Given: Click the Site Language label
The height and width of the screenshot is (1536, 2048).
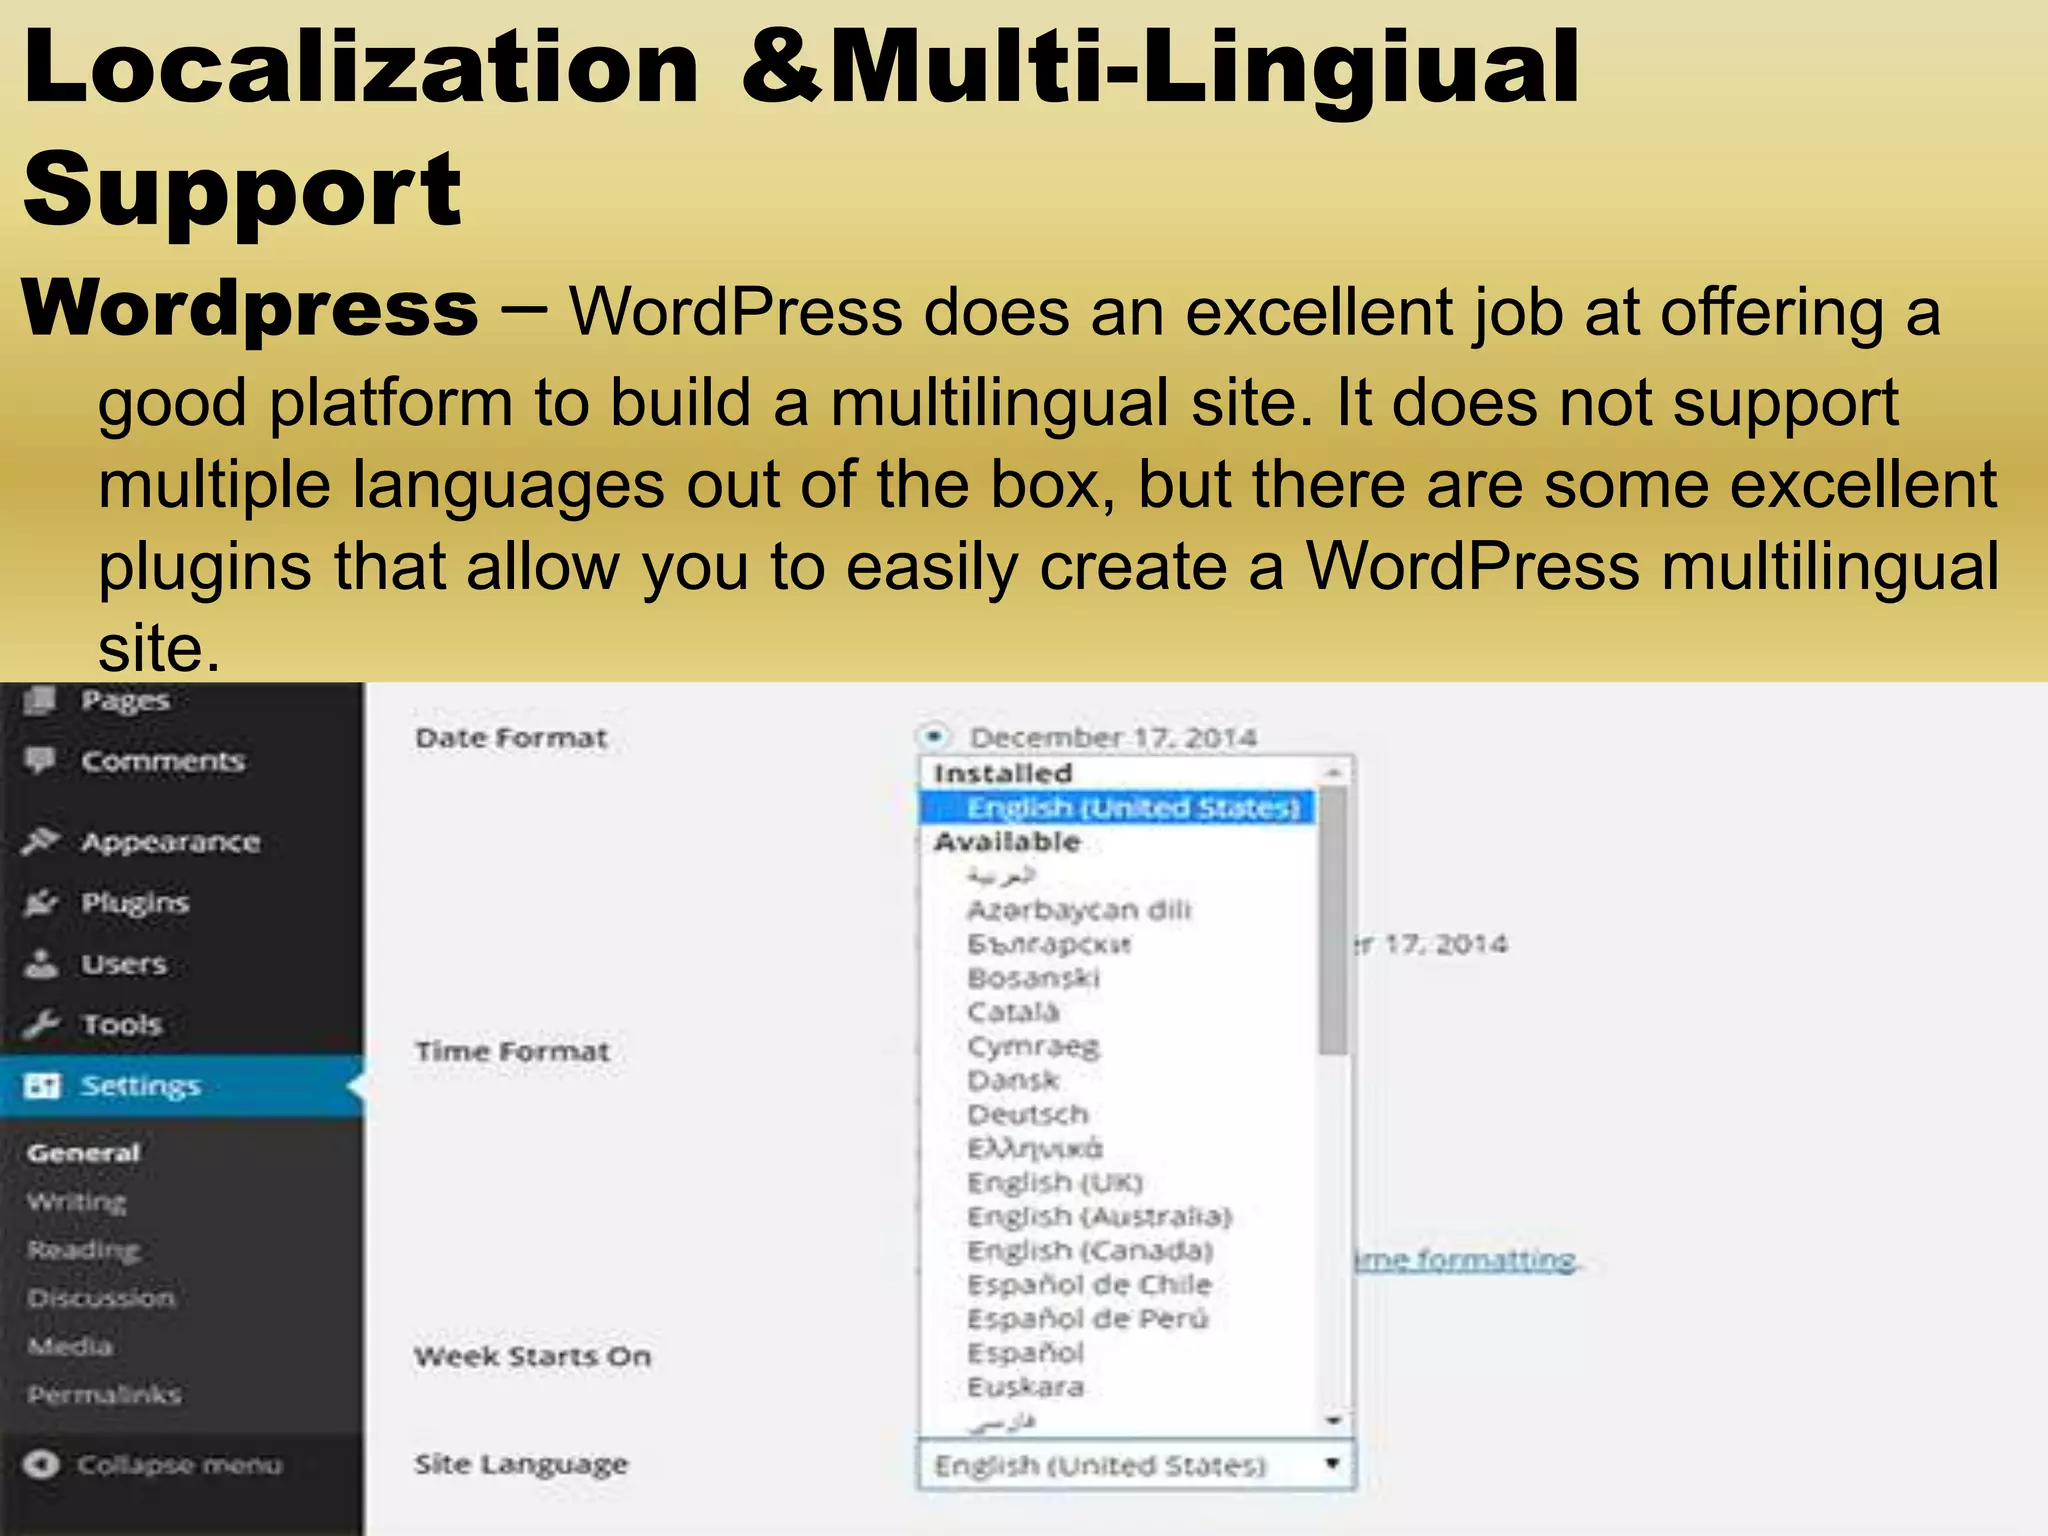Looking at the screenshot, I should pyautogui.click(x=521, y=1465).
